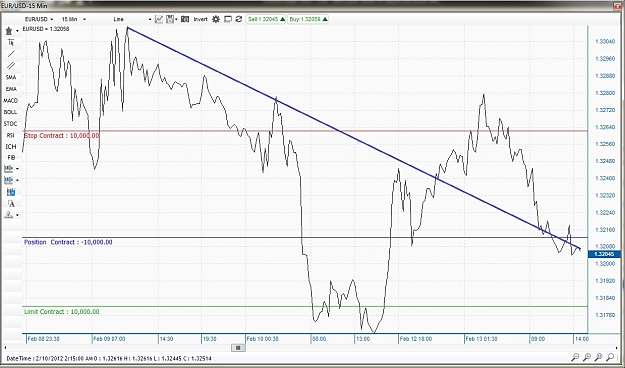The width and height of the screenshot is (625, 368).
Task: Click the 1.32045 current price marker
Action: tap(604, 254)
